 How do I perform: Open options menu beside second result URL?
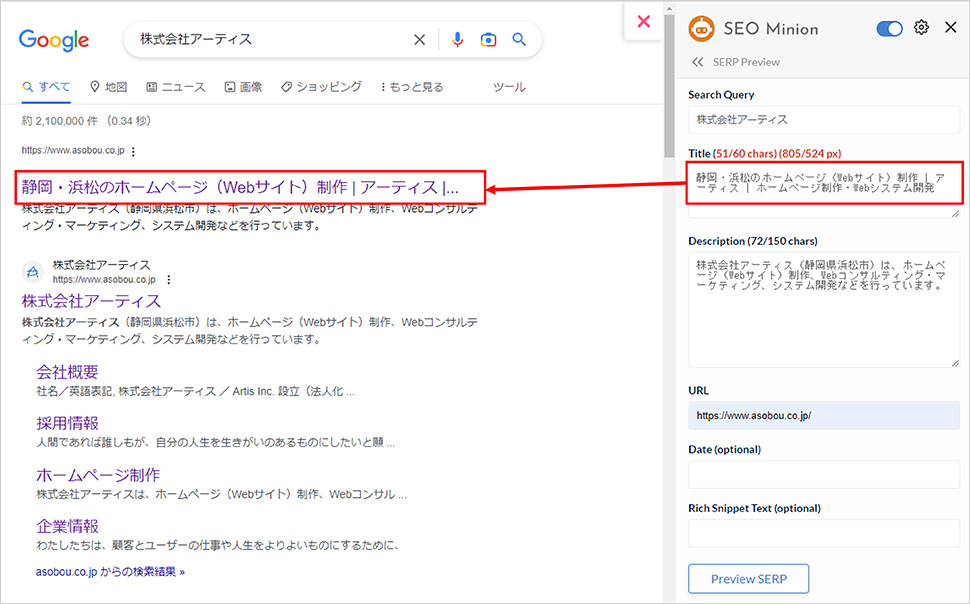coord(169,280)
